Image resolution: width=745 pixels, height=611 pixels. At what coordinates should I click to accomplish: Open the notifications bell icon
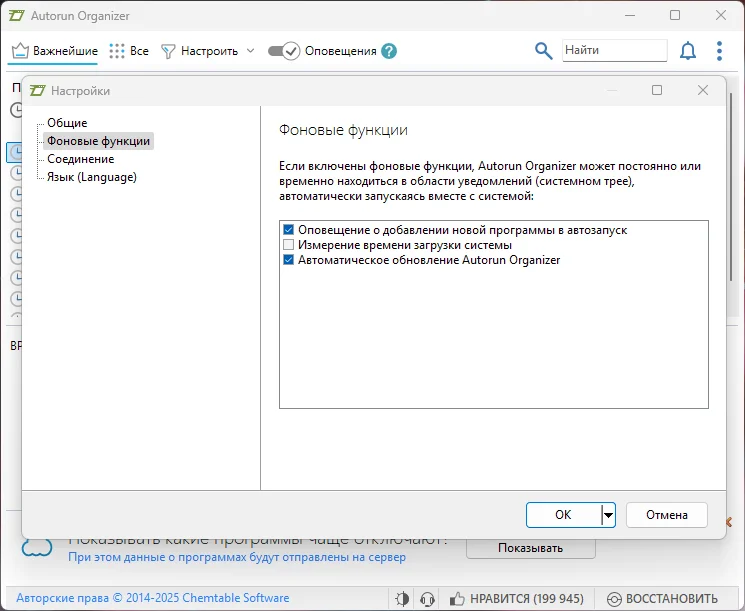(688, 51)
